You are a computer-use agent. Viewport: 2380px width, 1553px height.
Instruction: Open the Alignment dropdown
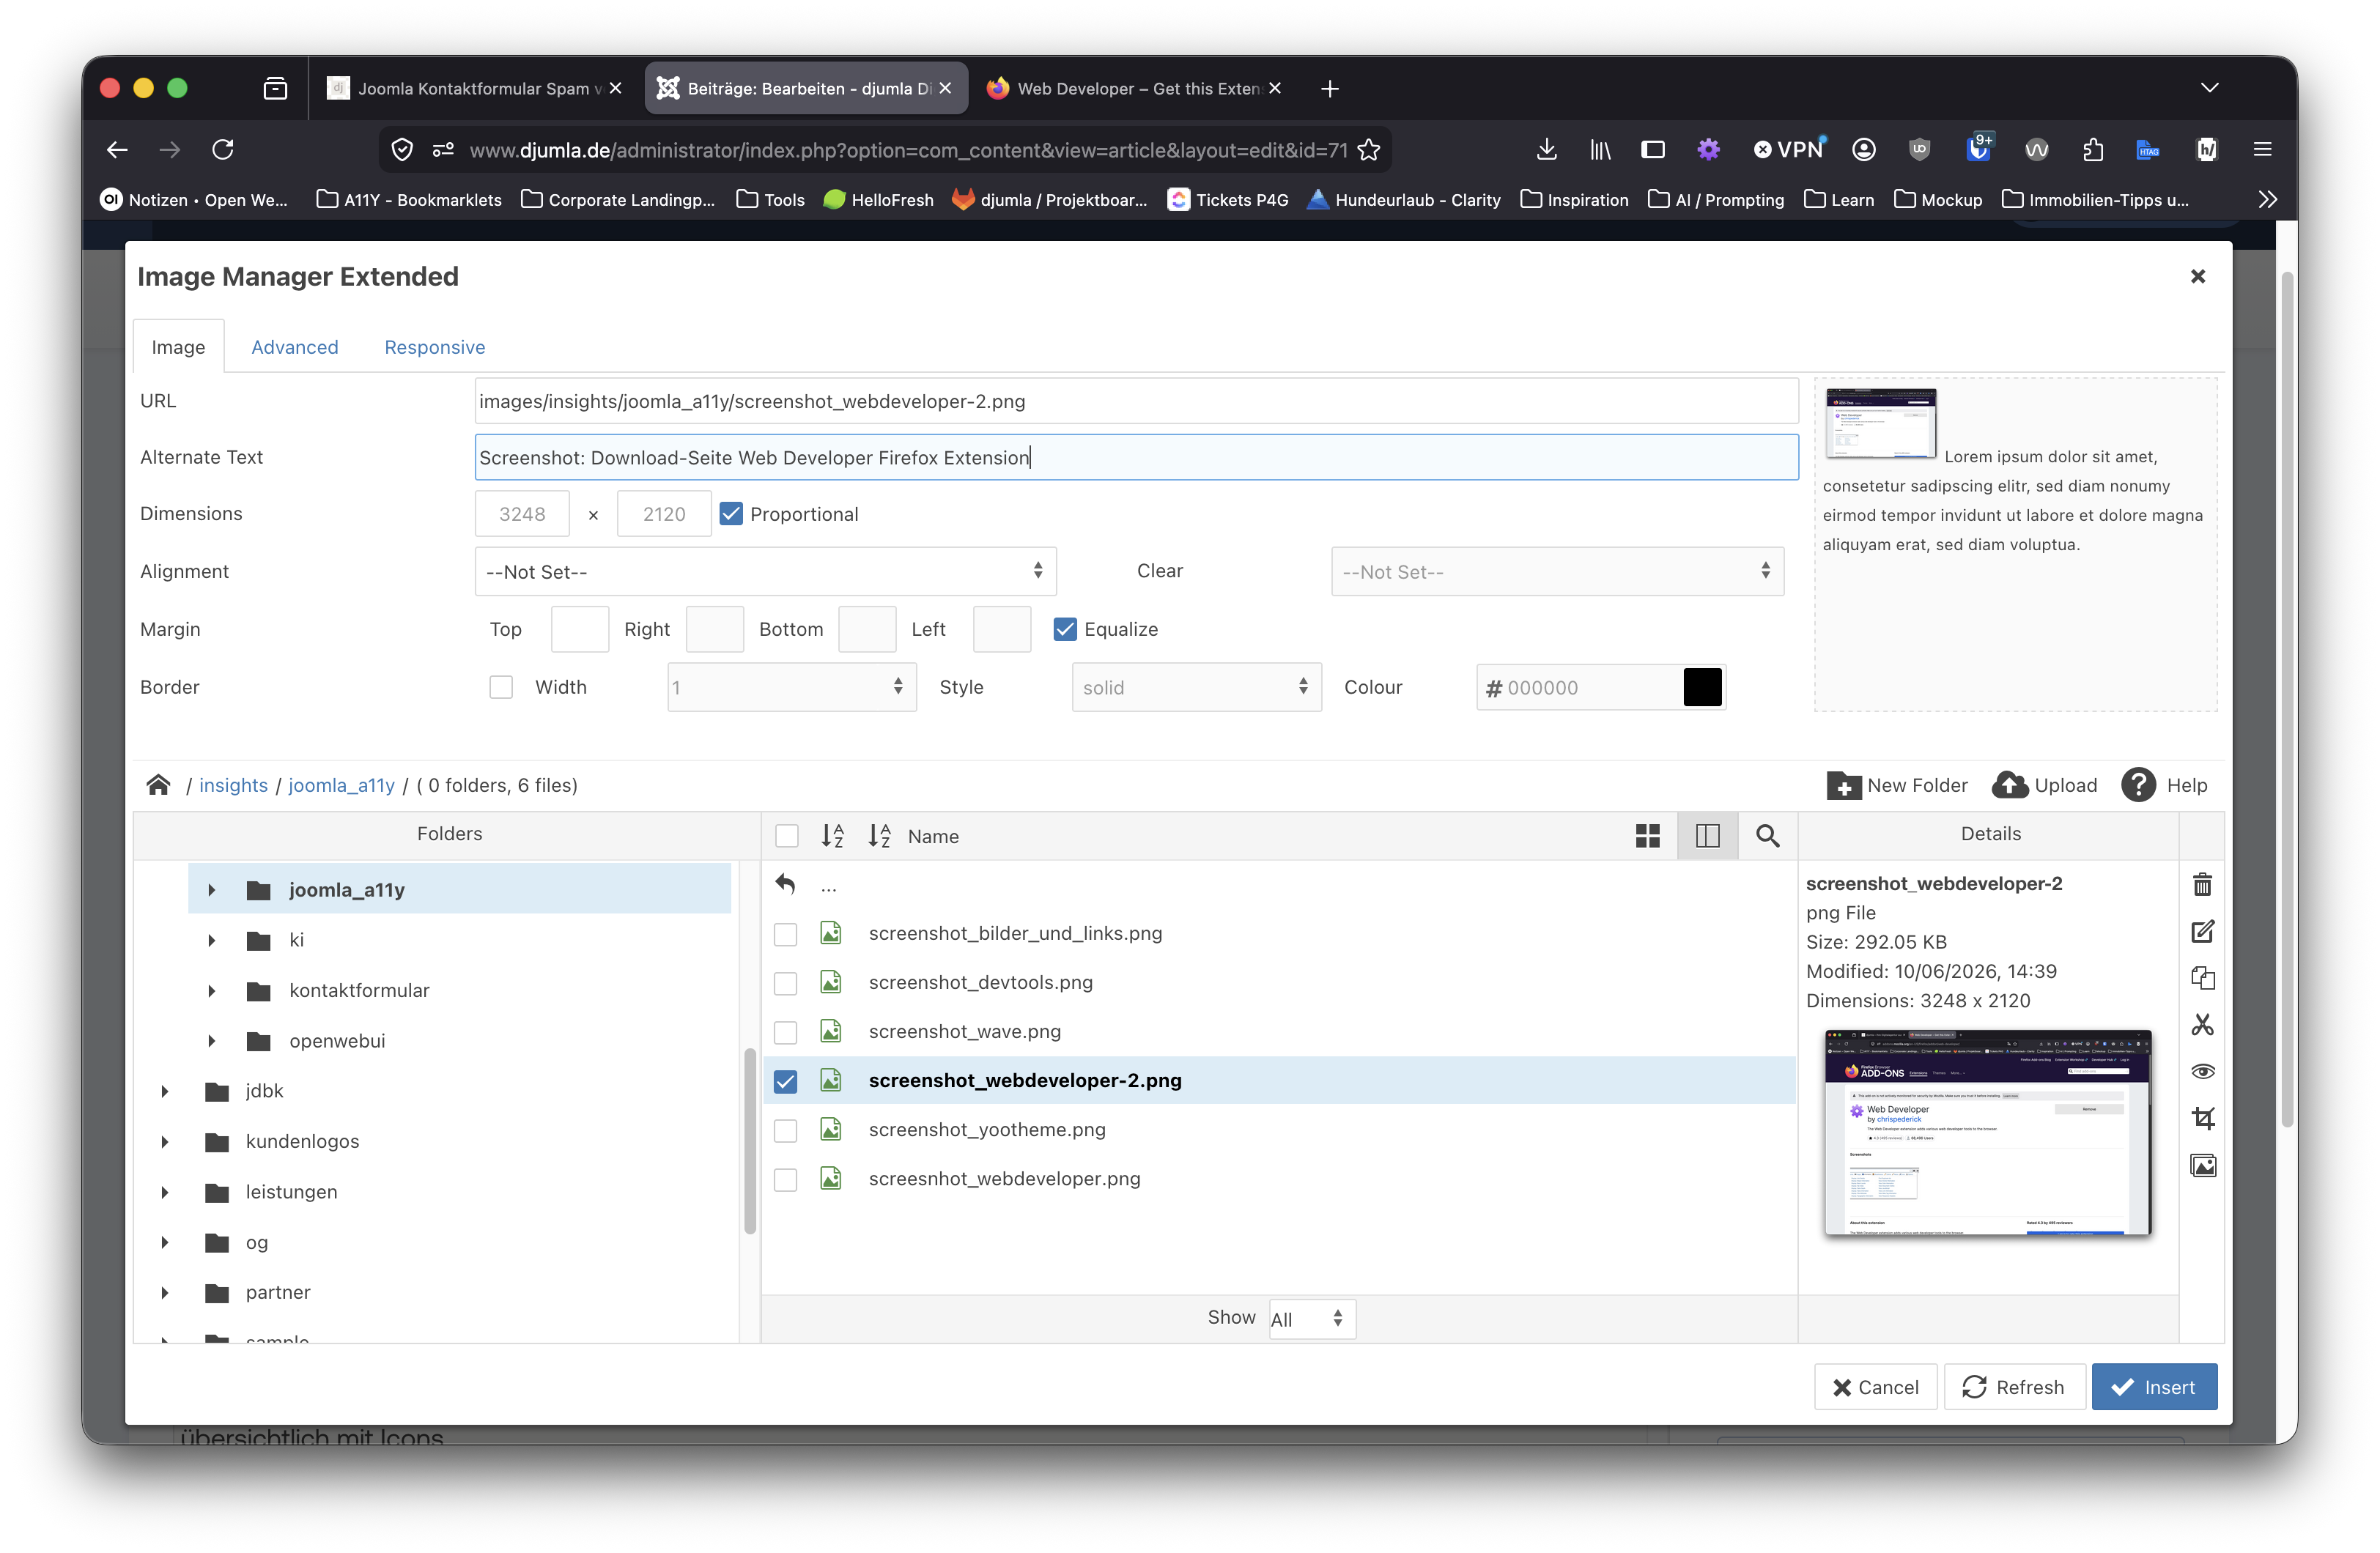(x=765, y=571)
